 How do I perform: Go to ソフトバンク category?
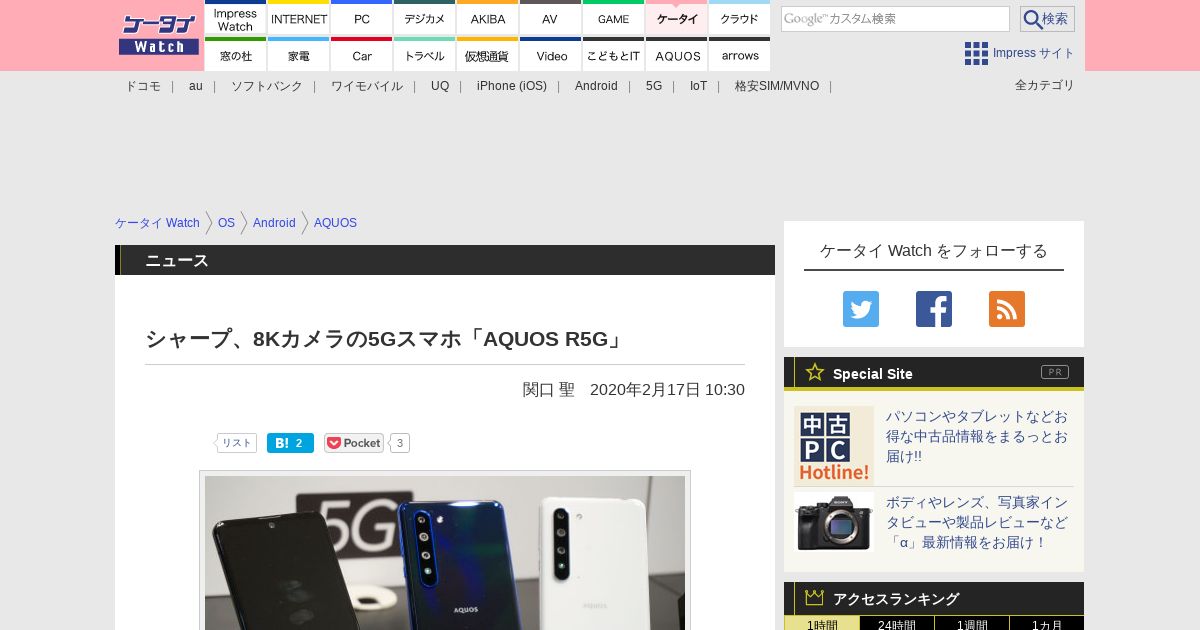pyautogui.click(x=267, y=86)
